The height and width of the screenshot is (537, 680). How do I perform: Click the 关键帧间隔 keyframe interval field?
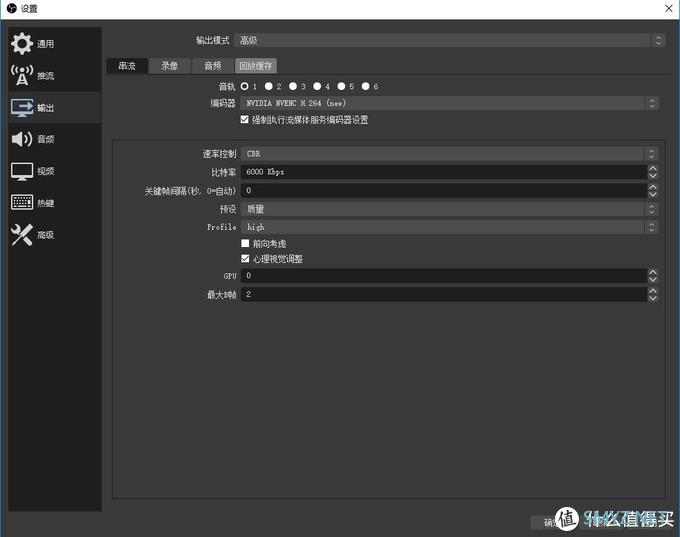tap(444, 190)
